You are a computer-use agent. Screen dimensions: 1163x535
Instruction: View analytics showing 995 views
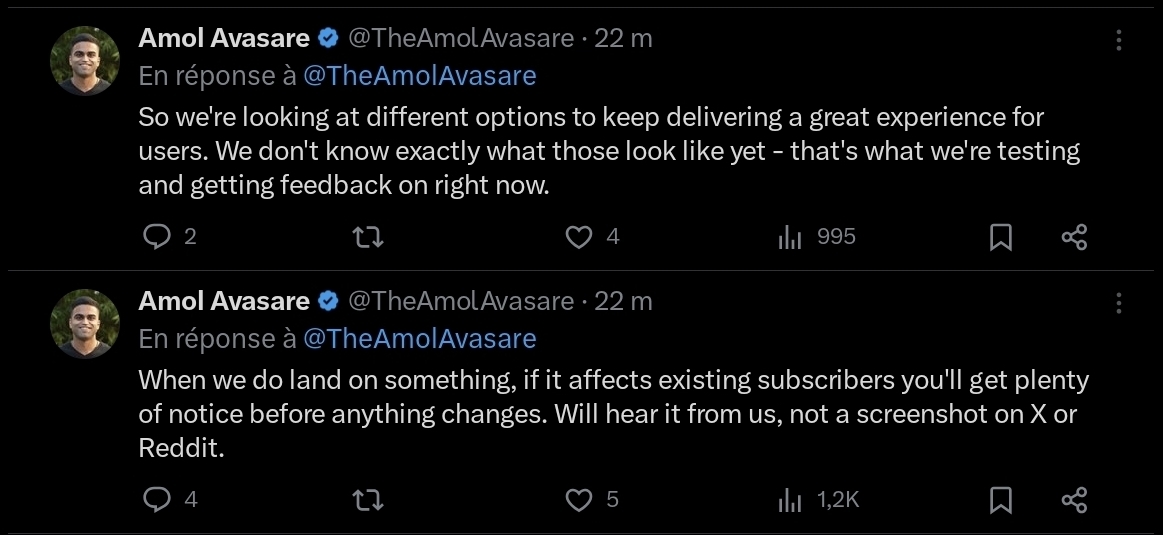point(791,237)
